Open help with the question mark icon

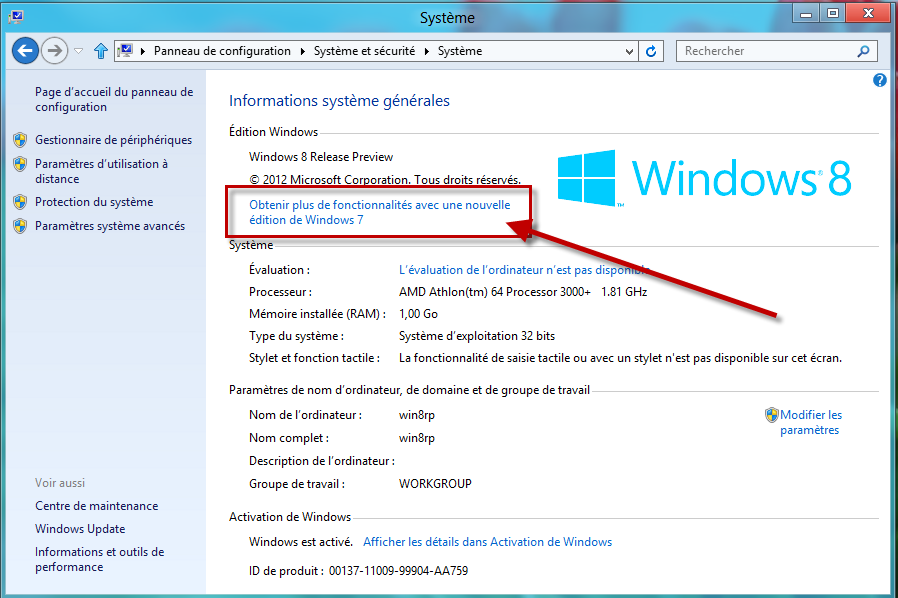(x=880, y=80)
